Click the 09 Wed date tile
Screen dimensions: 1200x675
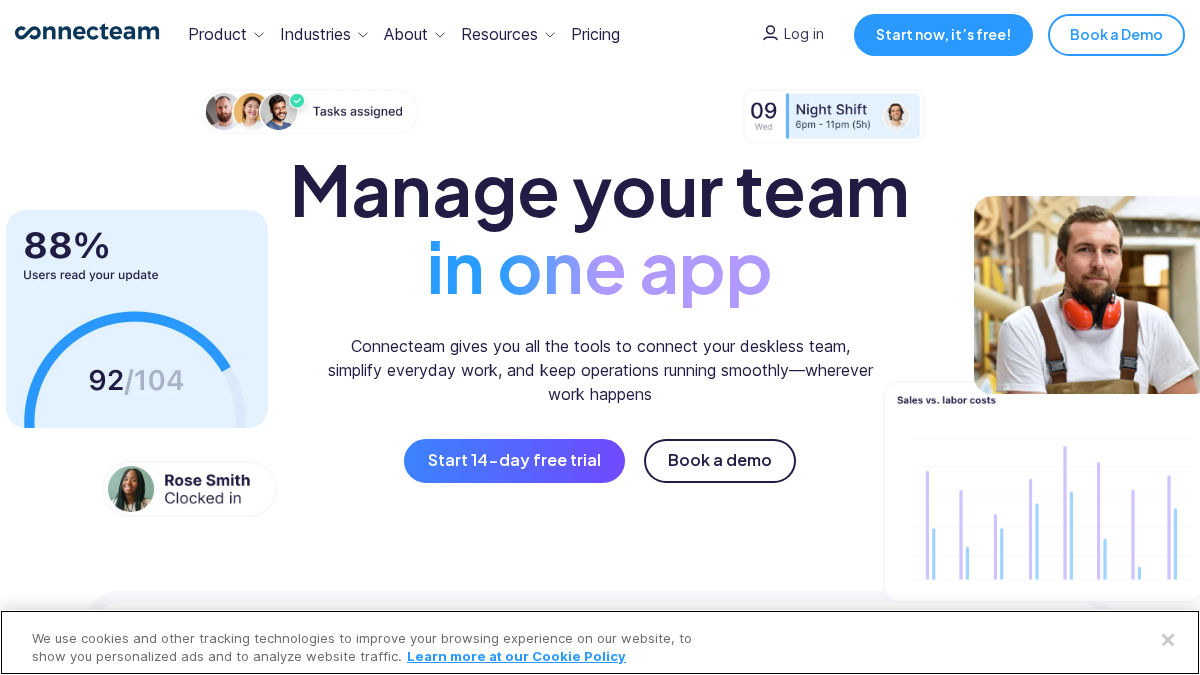pyautogui.click(x=764, y=116)
